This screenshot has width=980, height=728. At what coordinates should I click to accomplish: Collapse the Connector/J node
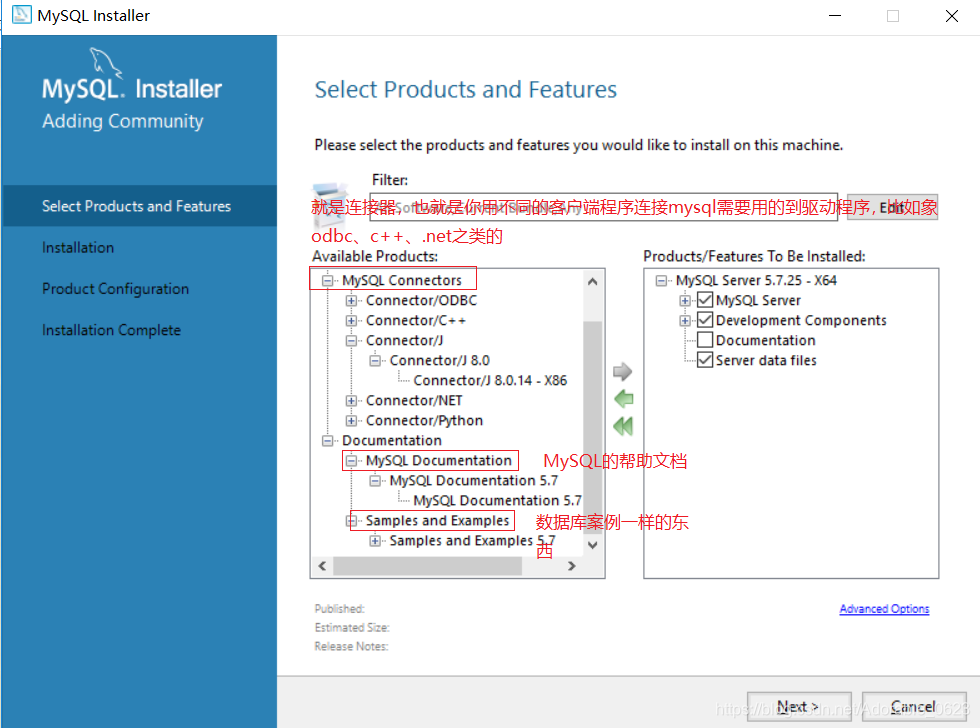pos(351,341)
